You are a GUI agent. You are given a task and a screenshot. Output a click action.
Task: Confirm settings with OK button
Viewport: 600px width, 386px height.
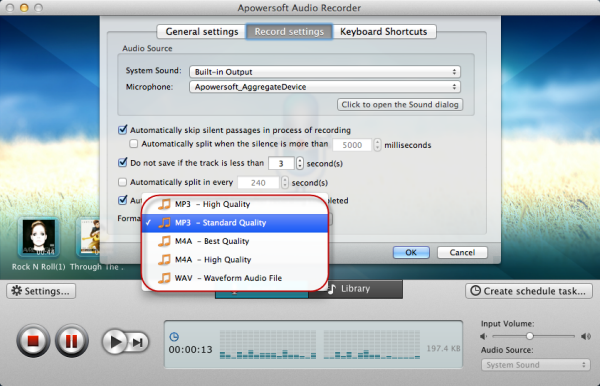[x=411, y=252]
